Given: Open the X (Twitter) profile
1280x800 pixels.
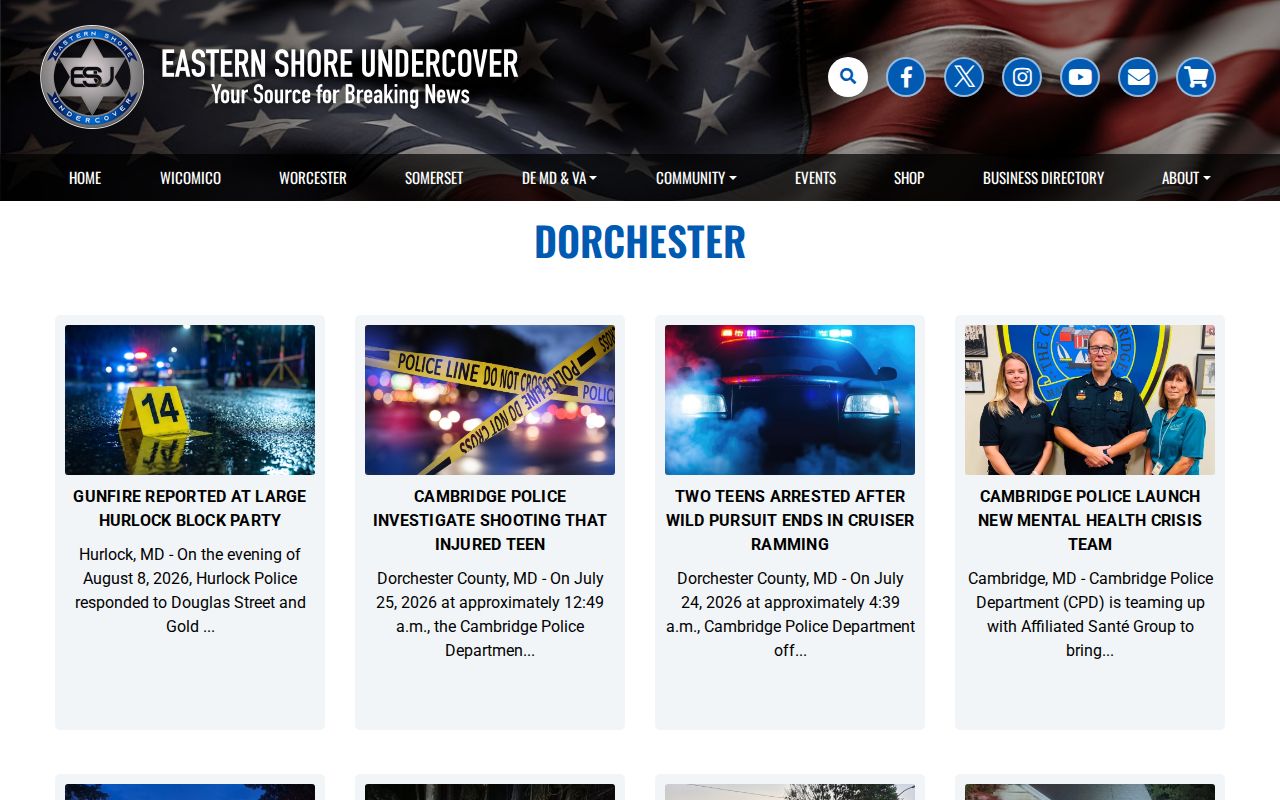Looking at the screenshot, I should click(x=964, y=77).
